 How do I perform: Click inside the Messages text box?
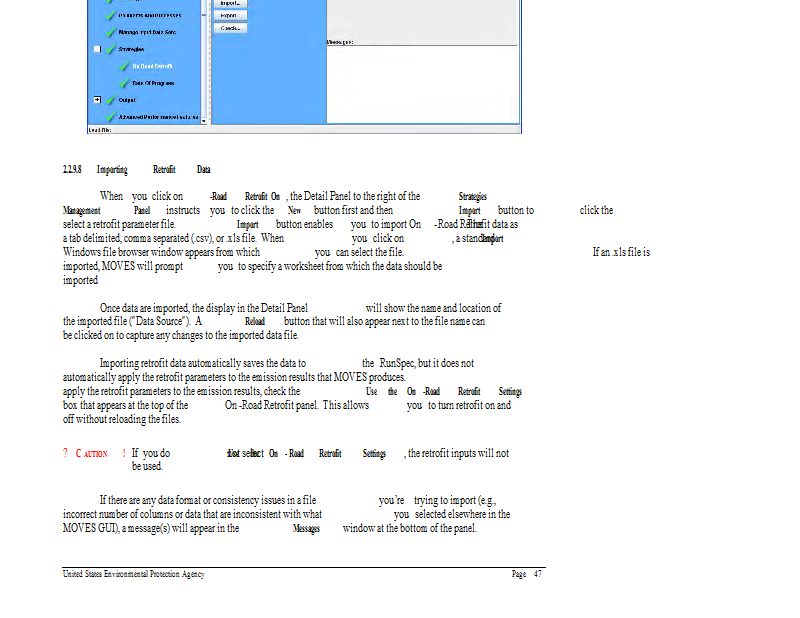point(420,85)
